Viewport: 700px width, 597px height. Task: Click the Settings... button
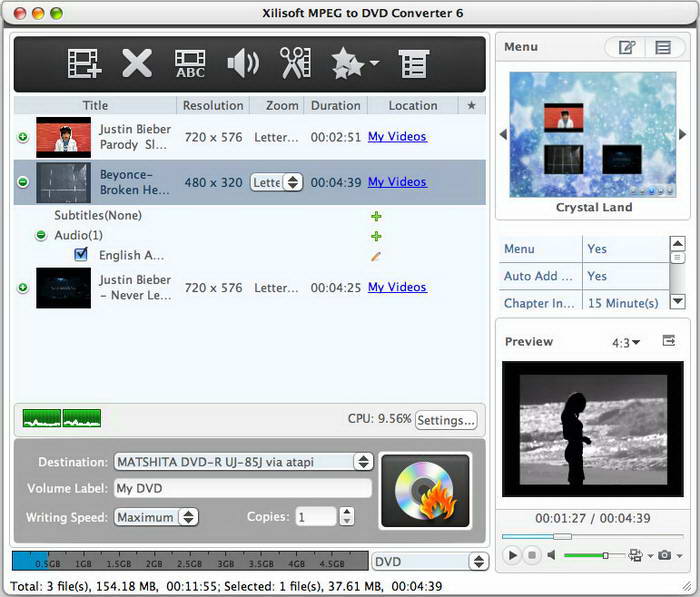point(446,420)
